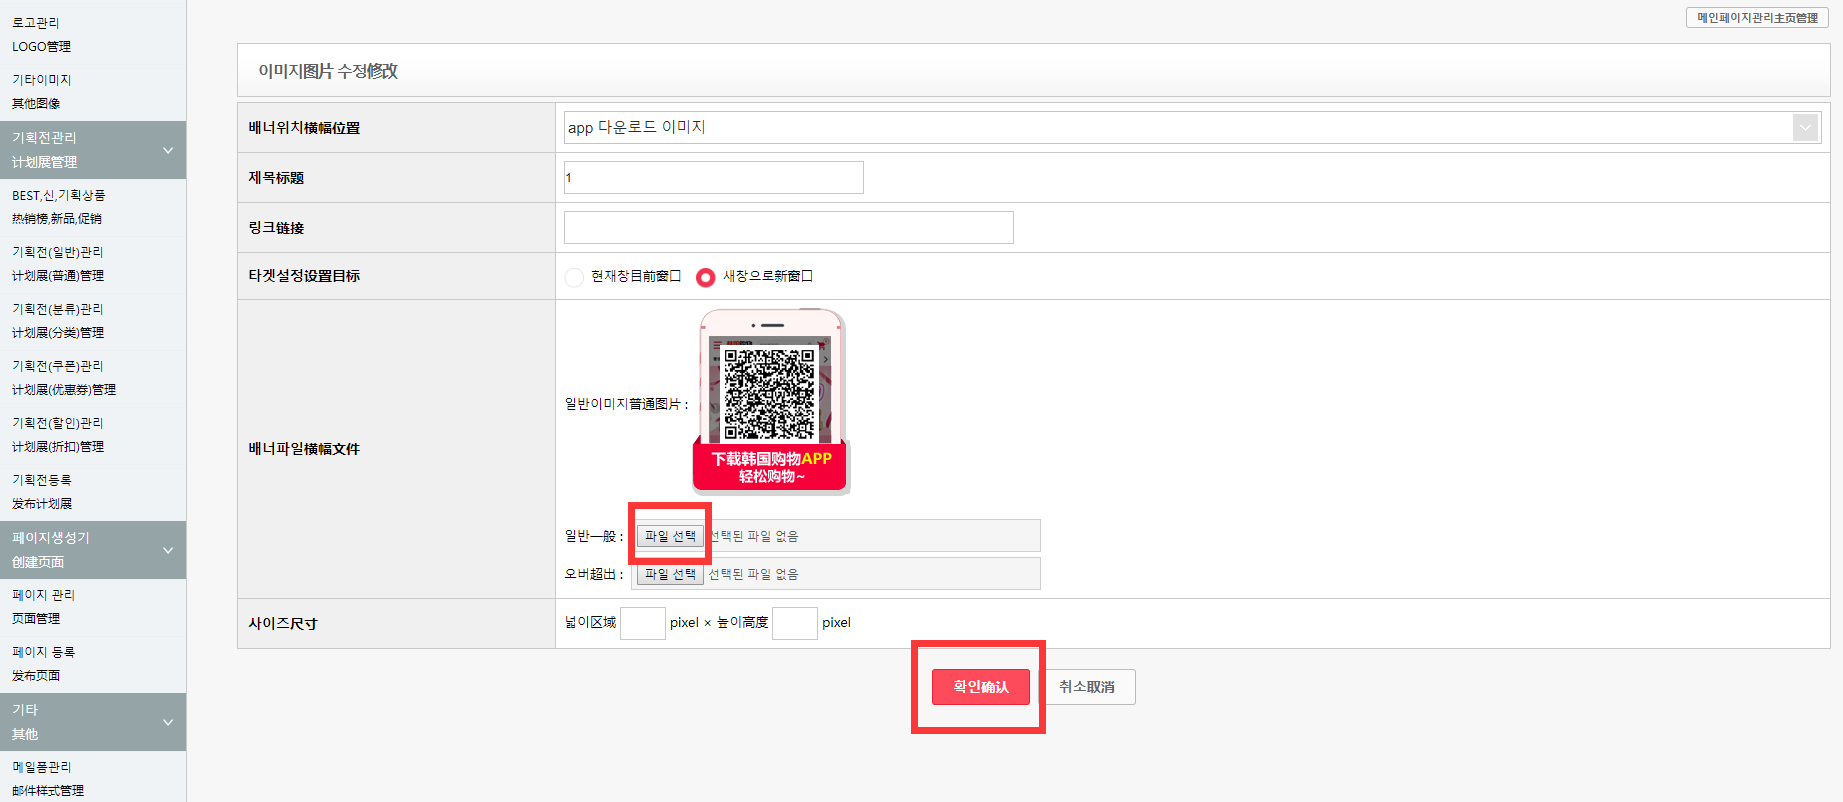Click the 타겟설정设置目标 row label

(x=304, y=276)
